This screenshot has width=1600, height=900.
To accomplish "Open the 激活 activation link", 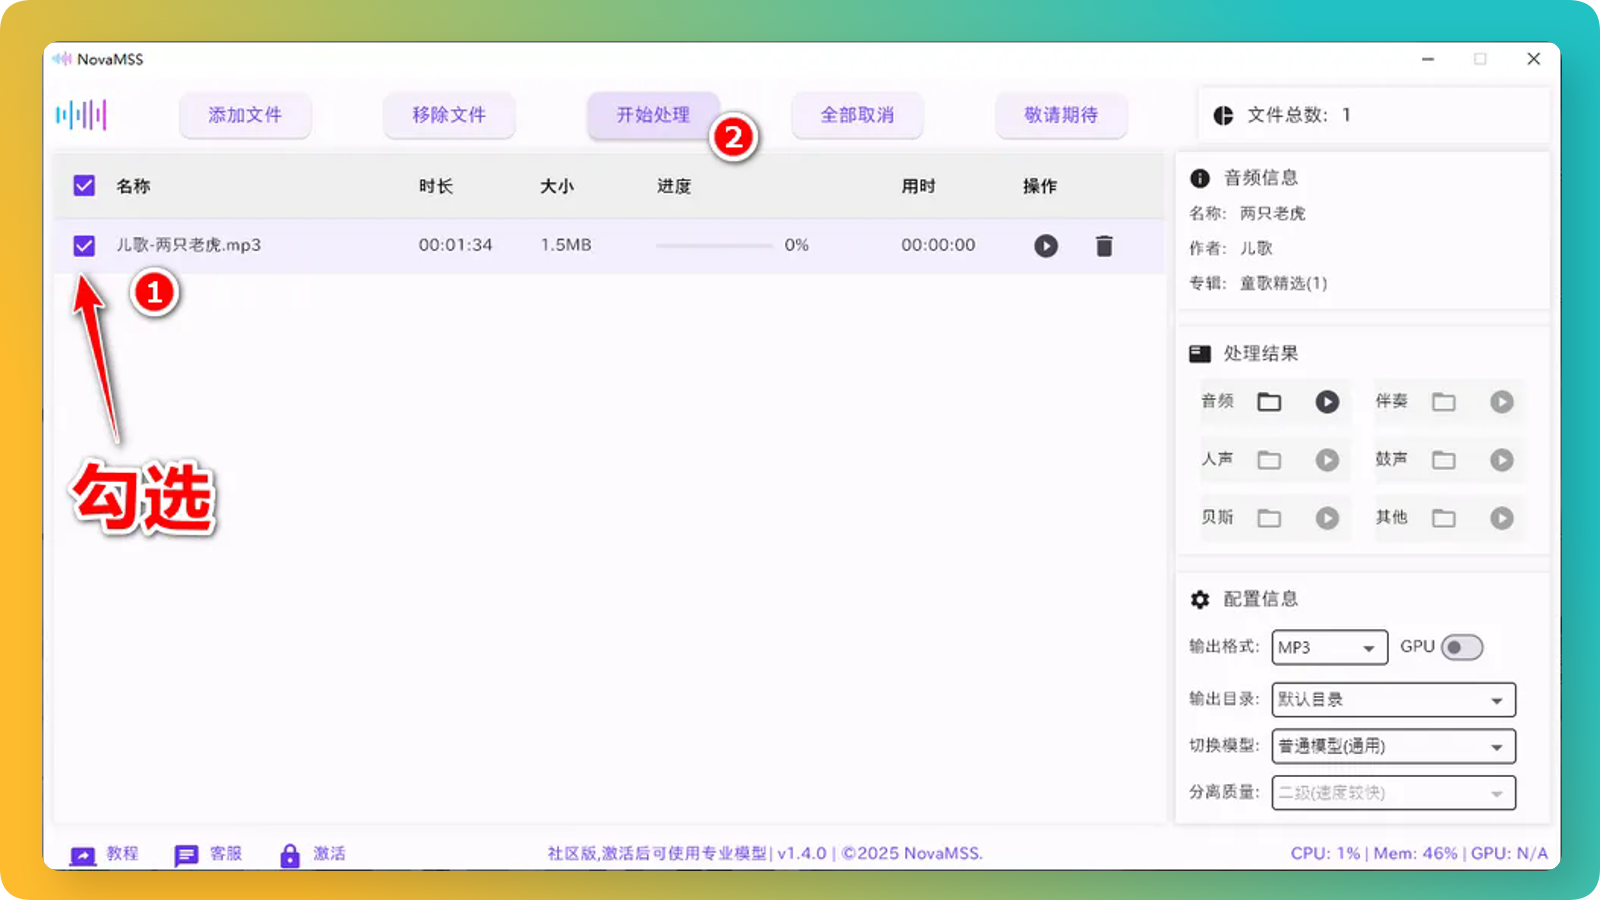I will [x=312, y=854].
